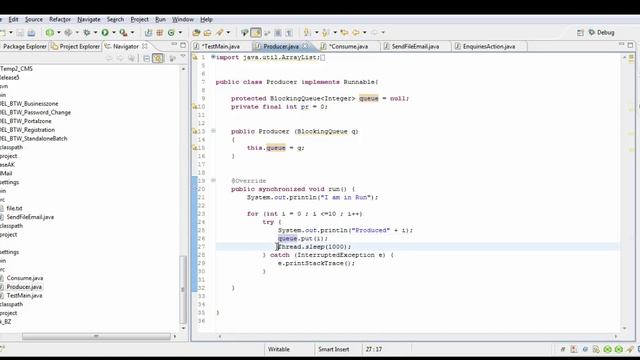Switch to the Consume.java editor tab
Image resolution: width=640 pixels, height=360 pixels.
point(348,47)
